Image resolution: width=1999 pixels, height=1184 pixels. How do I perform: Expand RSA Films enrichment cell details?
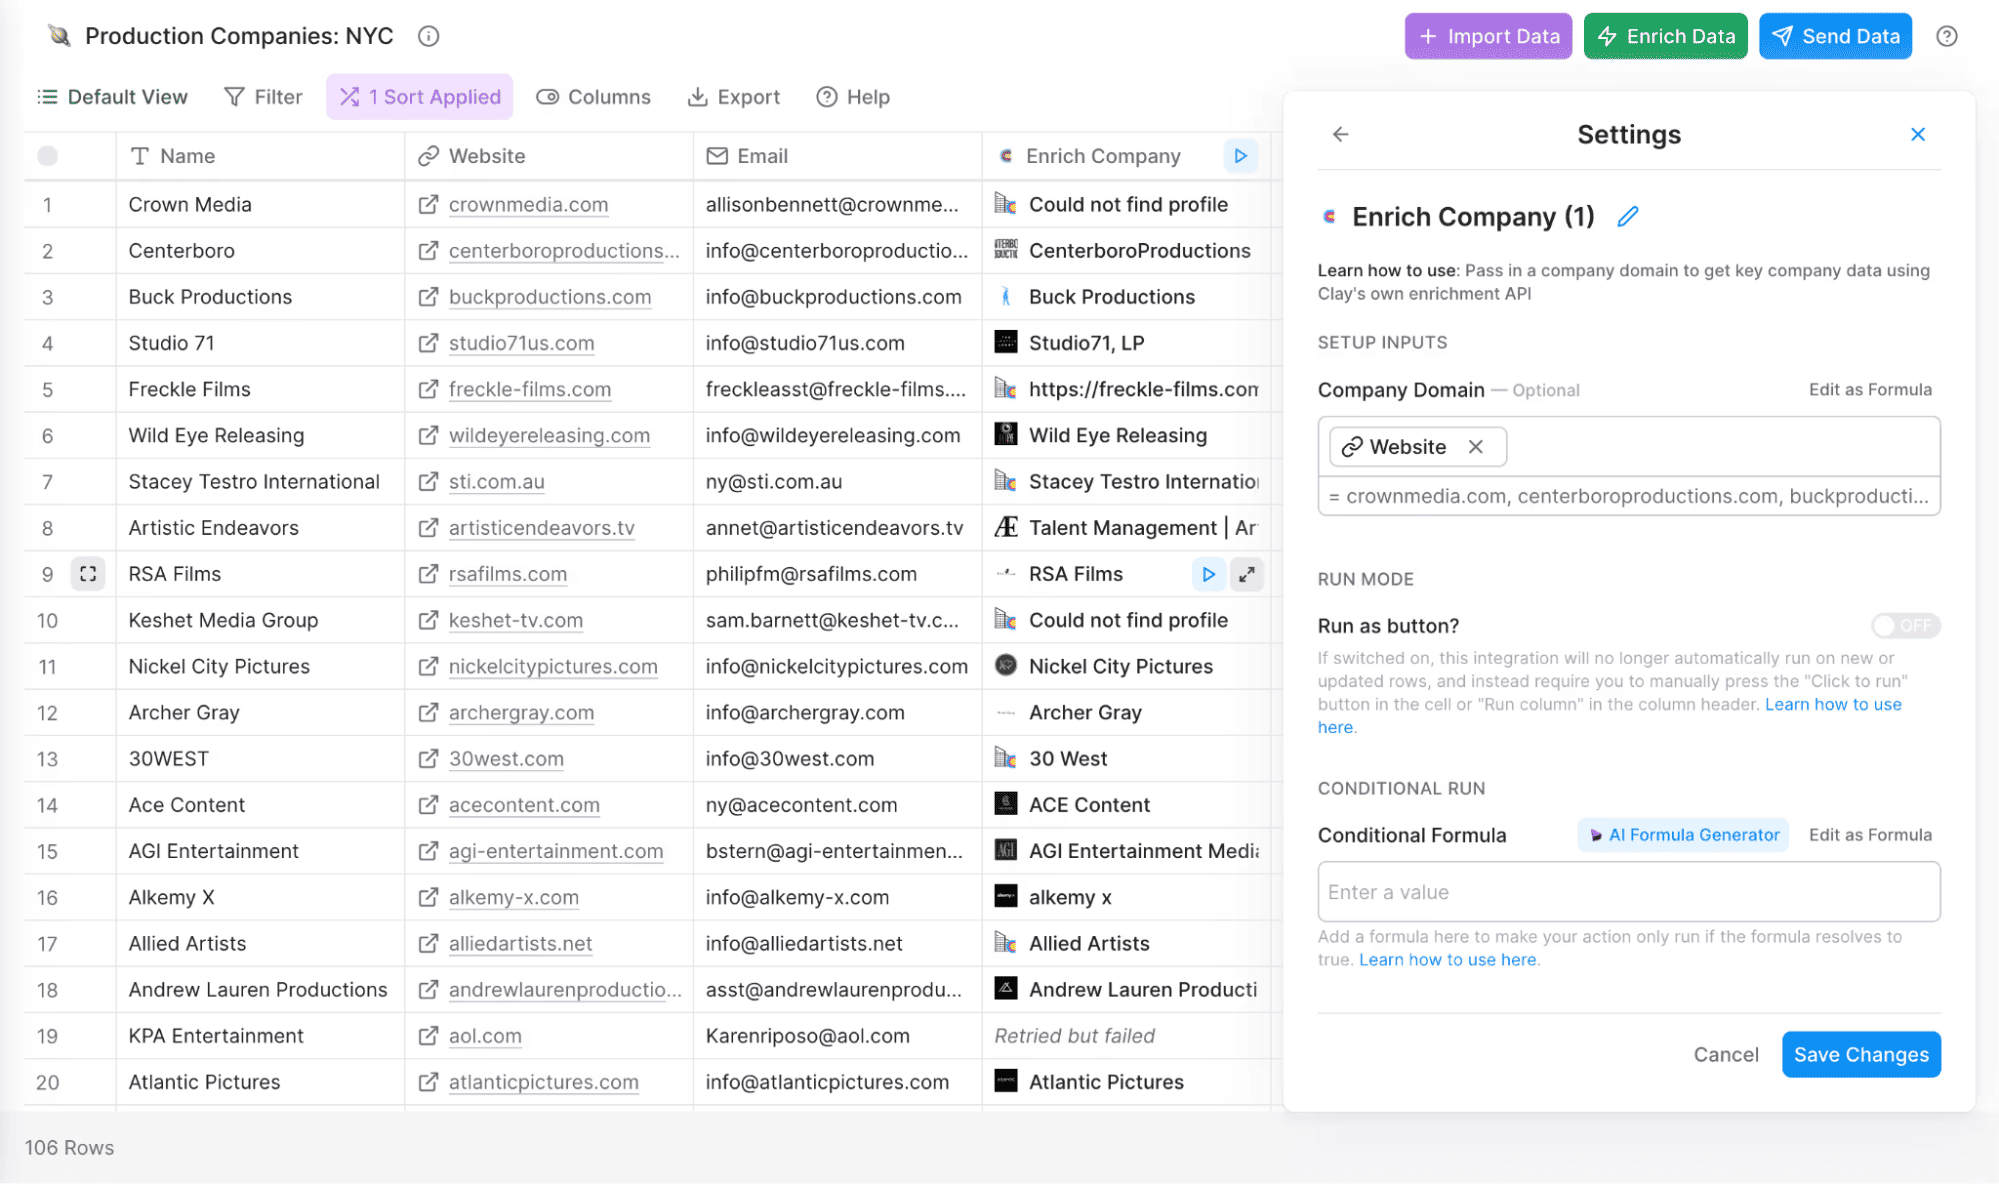1247,574
